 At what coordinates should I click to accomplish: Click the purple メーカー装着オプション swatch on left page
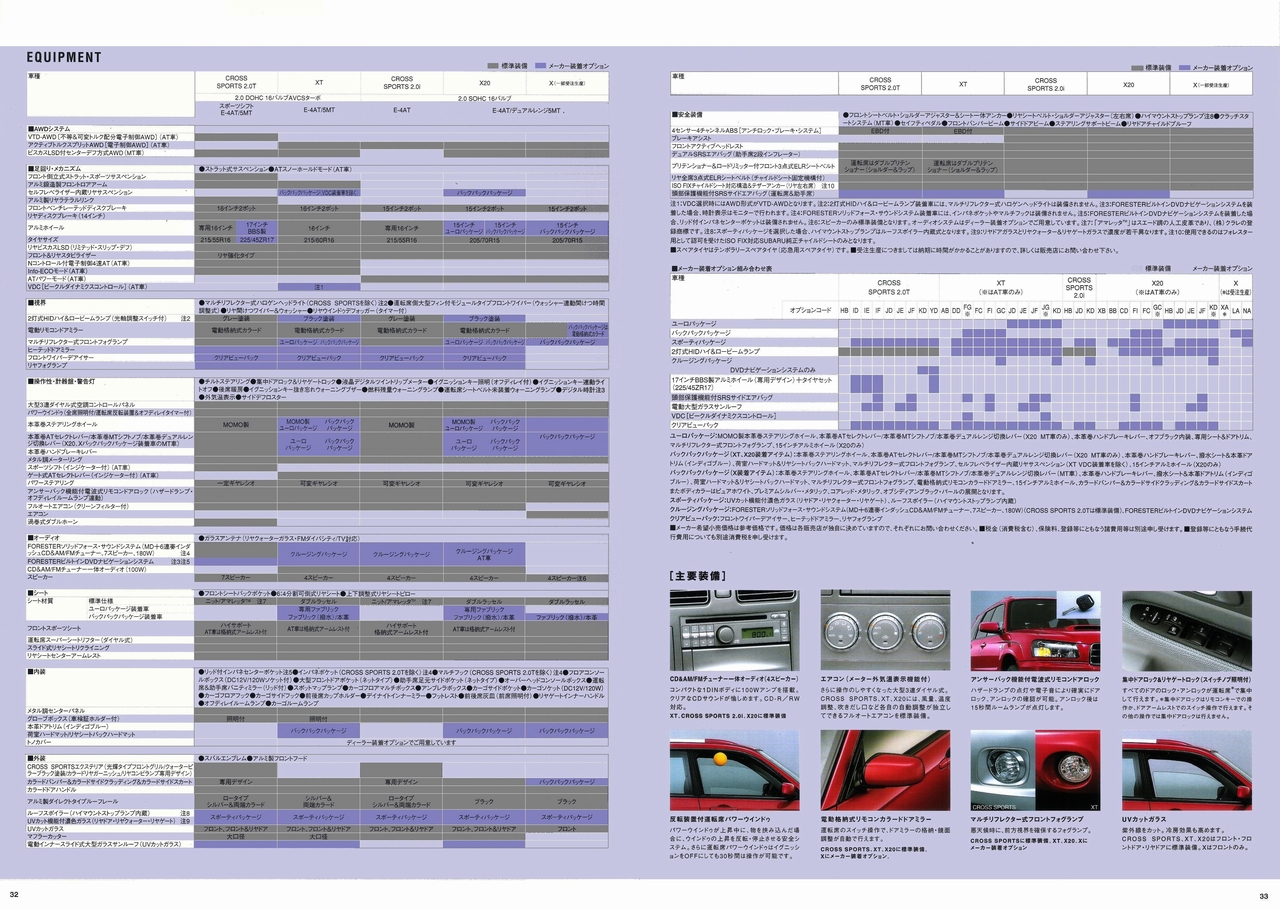click(541, 65)
